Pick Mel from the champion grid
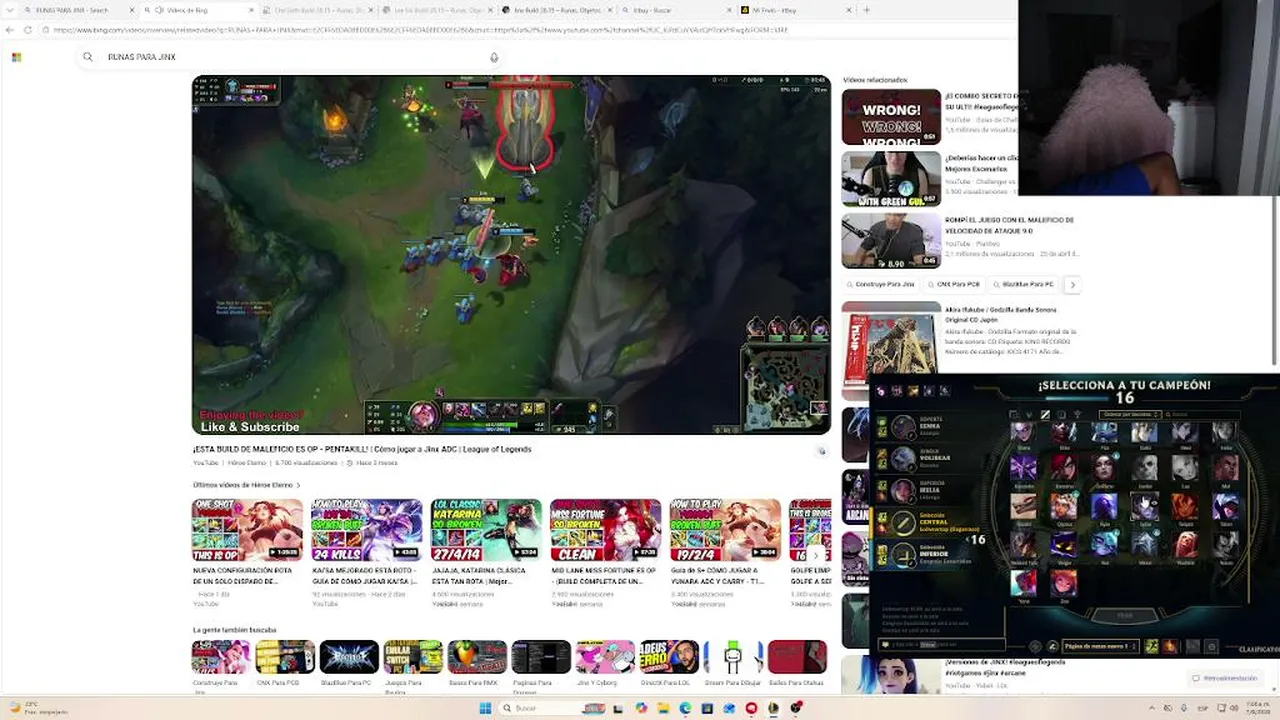 [x=1226, y=467]
